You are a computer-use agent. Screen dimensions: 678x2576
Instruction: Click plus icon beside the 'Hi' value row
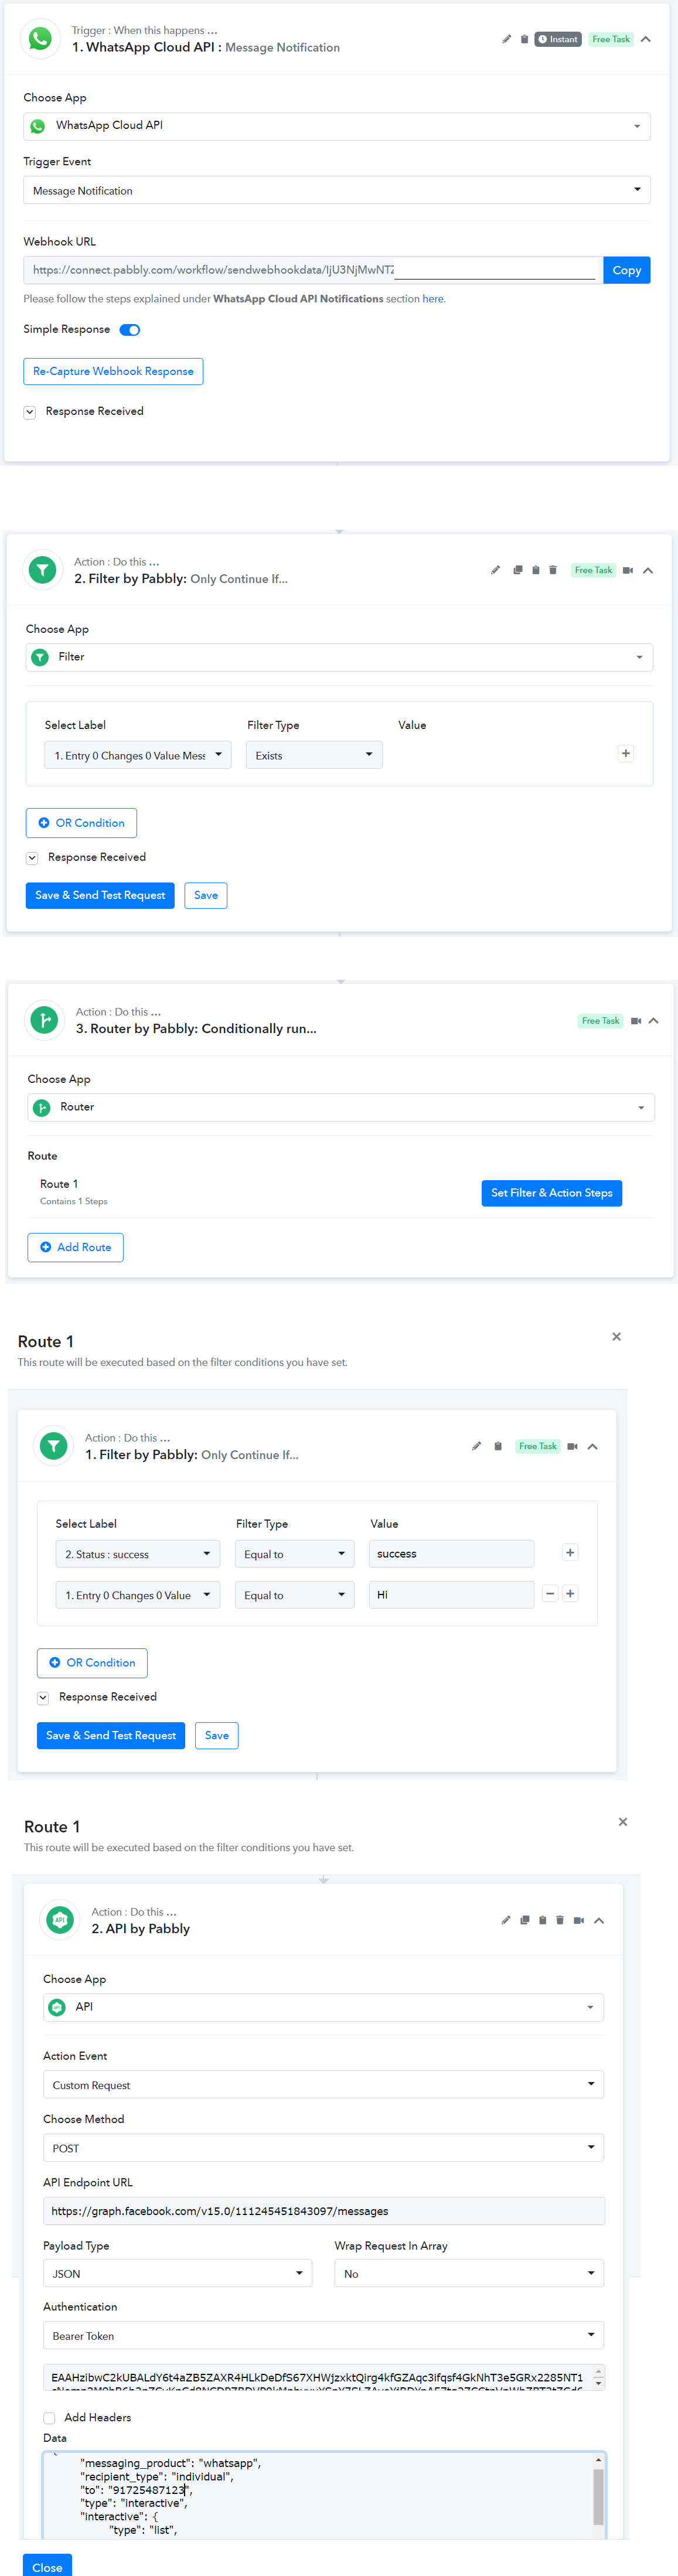click(x=570, y=1594)
